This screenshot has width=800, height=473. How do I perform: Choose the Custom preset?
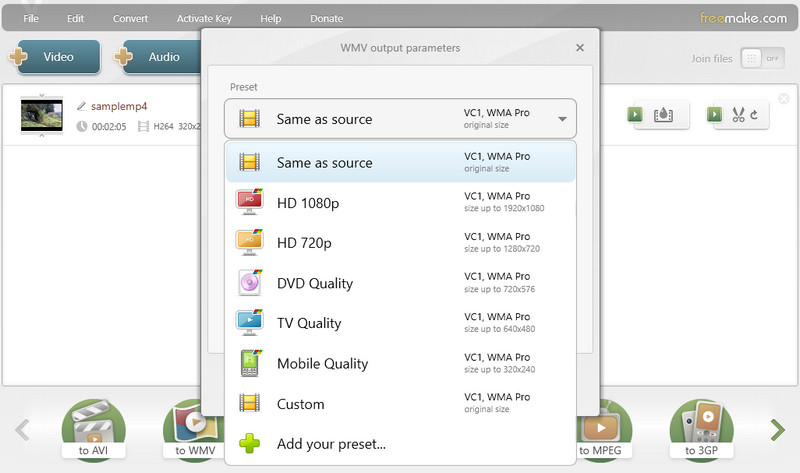[401, 404]
